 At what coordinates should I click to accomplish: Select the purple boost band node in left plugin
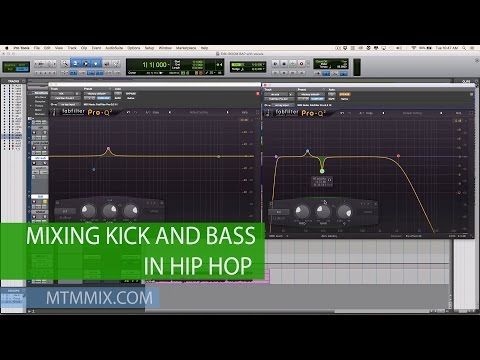(x=108, y=149)
